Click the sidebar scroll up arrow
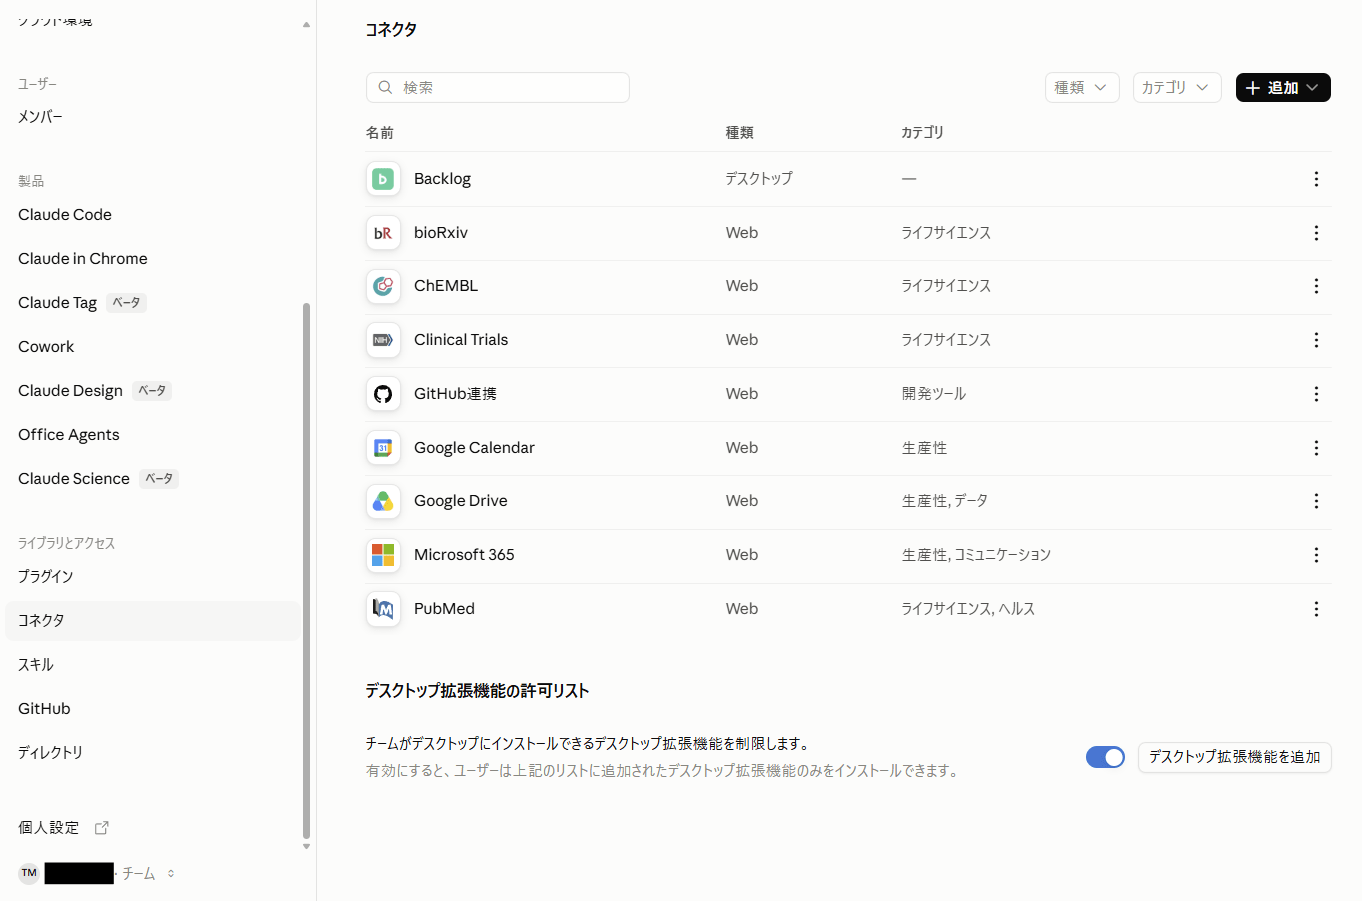The height and width of the screenshot is (901, 1362). tap(306, 24)
